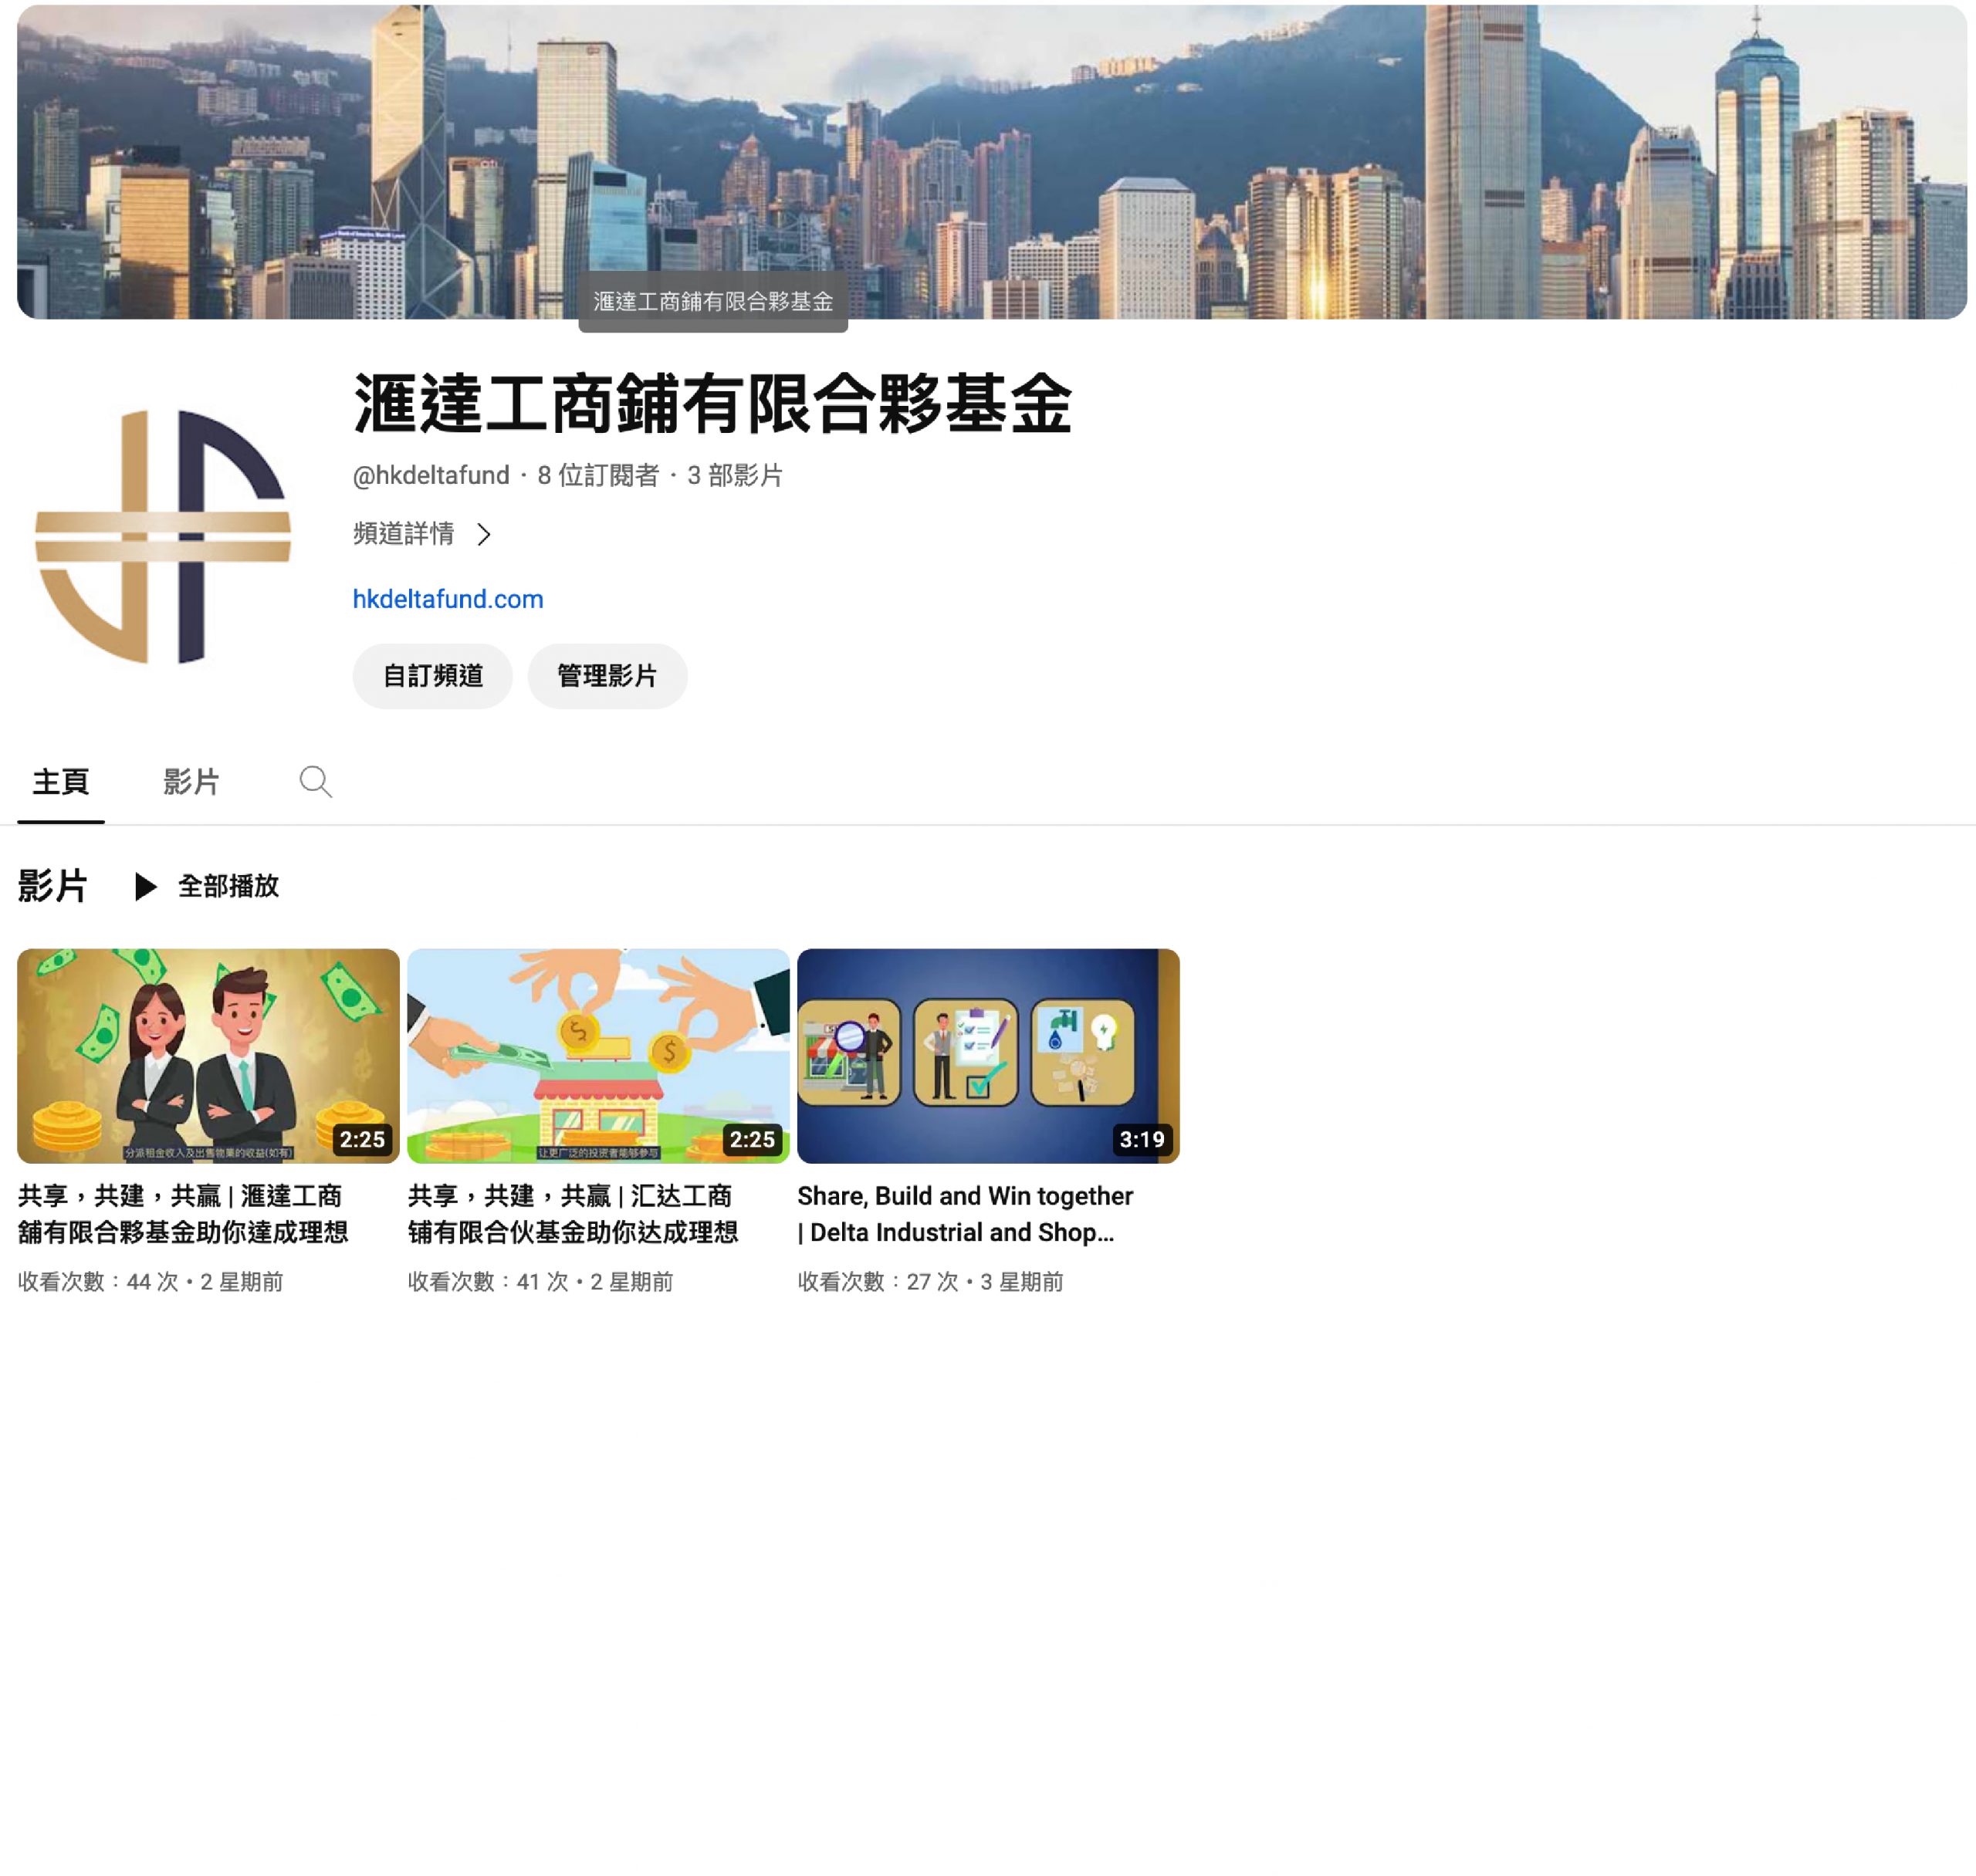Image resolution: width=1976 pixels, height=1876 pixels.
Task: Click the channel search magnifier icon
Action: [315, 781]
